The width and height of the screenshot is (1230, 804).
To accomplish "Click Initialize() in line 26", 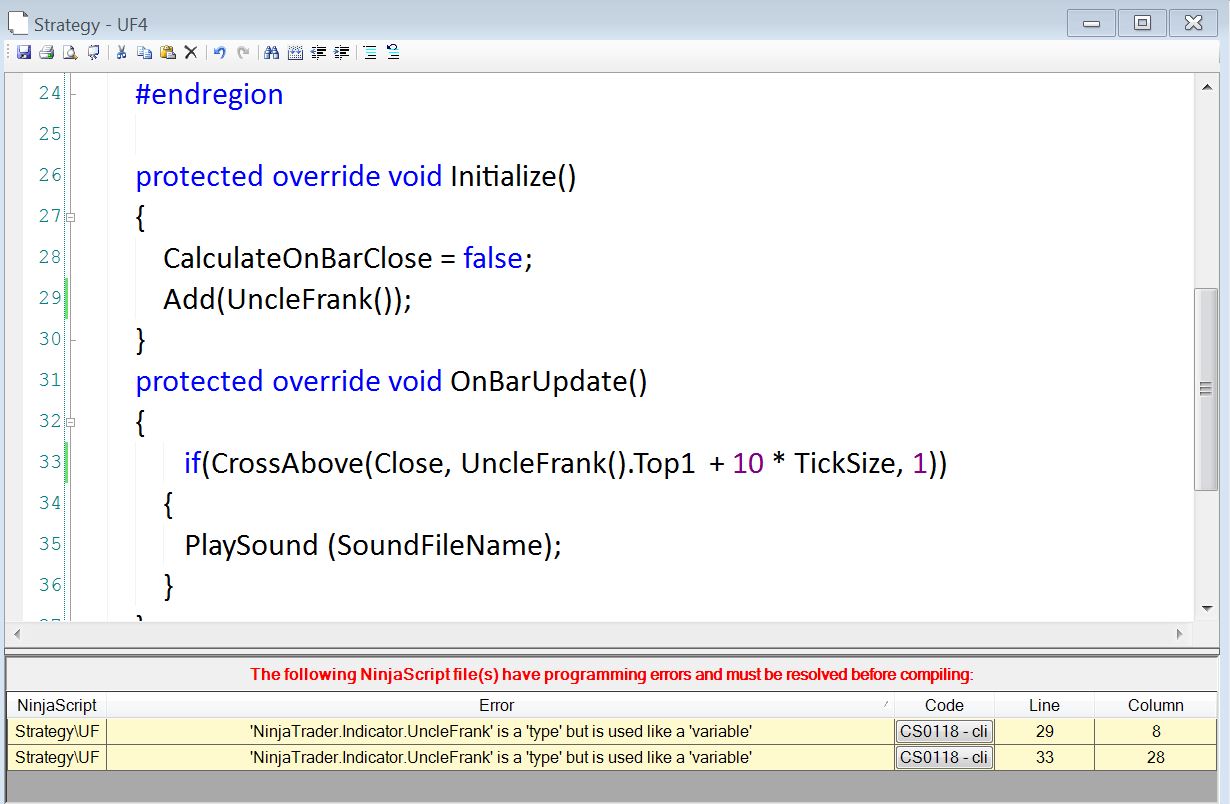I will [x=513, y=177].
